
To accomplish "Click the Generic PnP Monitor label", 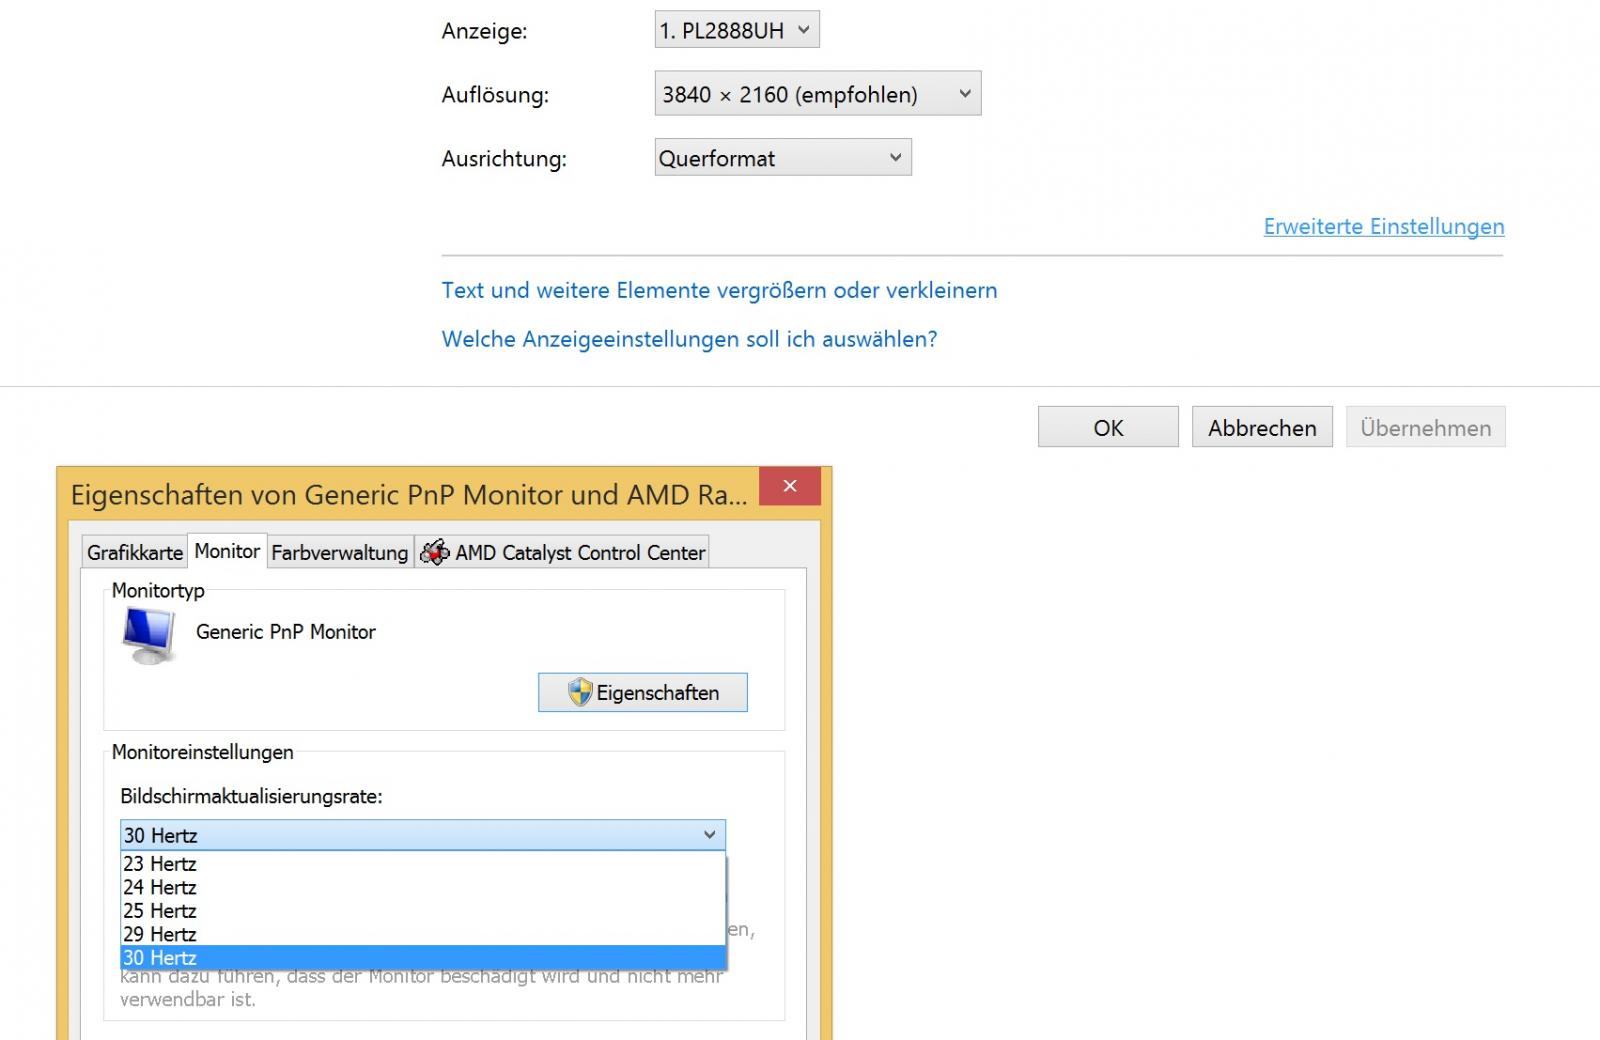I will tap(286, 632).
